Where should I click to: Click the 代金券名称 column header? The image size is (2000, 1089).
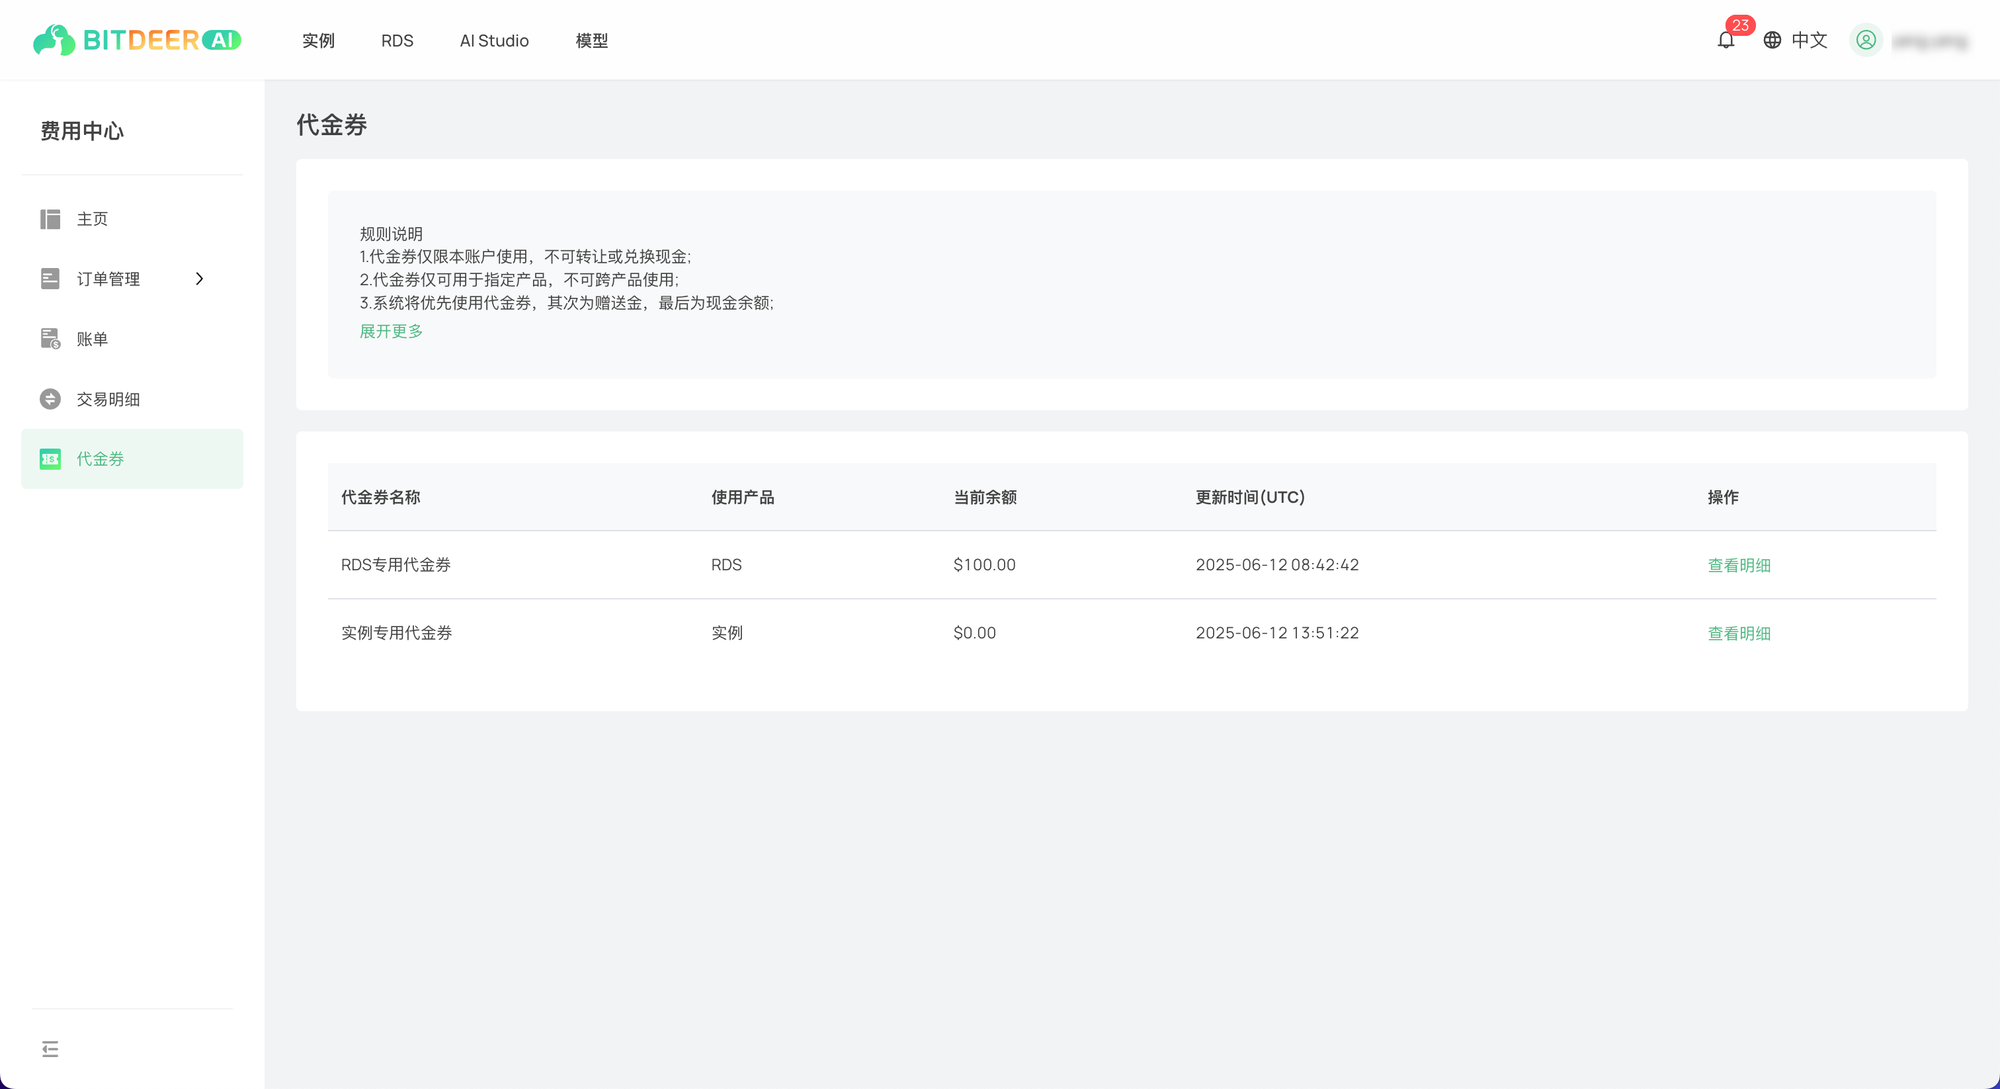point(380,497)
